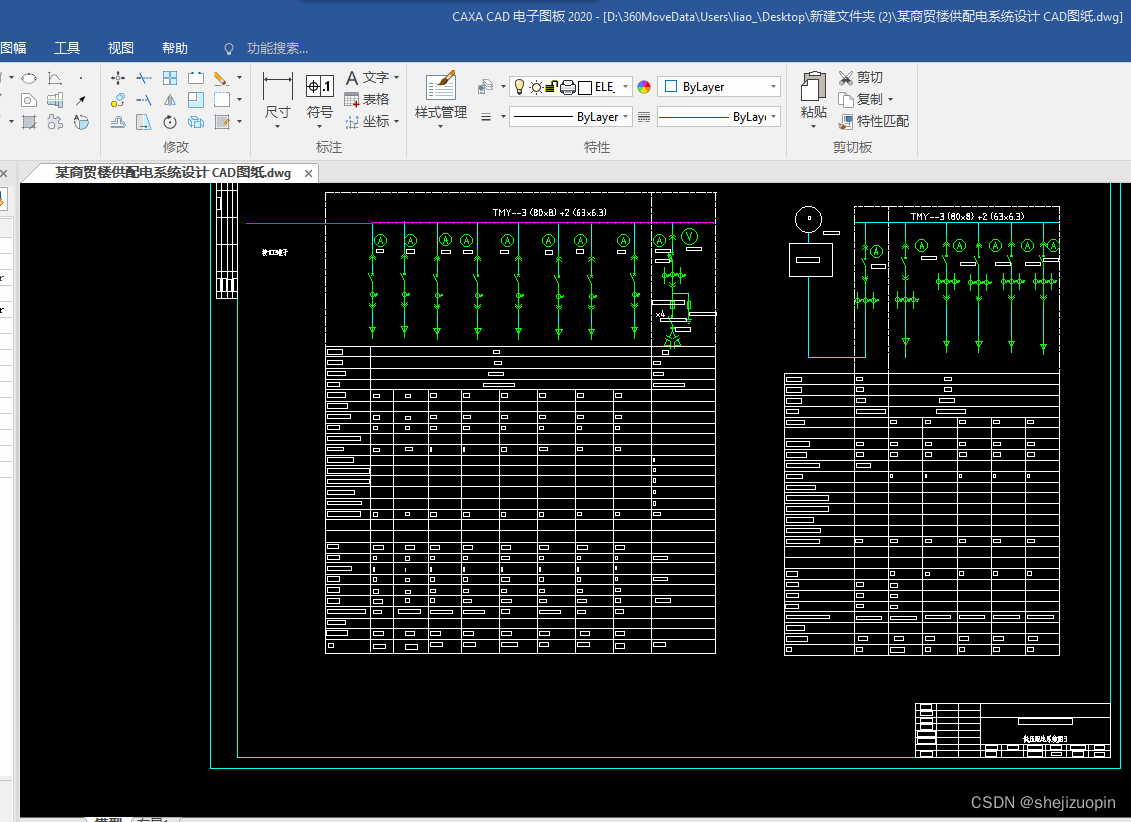Open the 符号 symbol annotation tool

pyautogui.click(x=320, y=95)
